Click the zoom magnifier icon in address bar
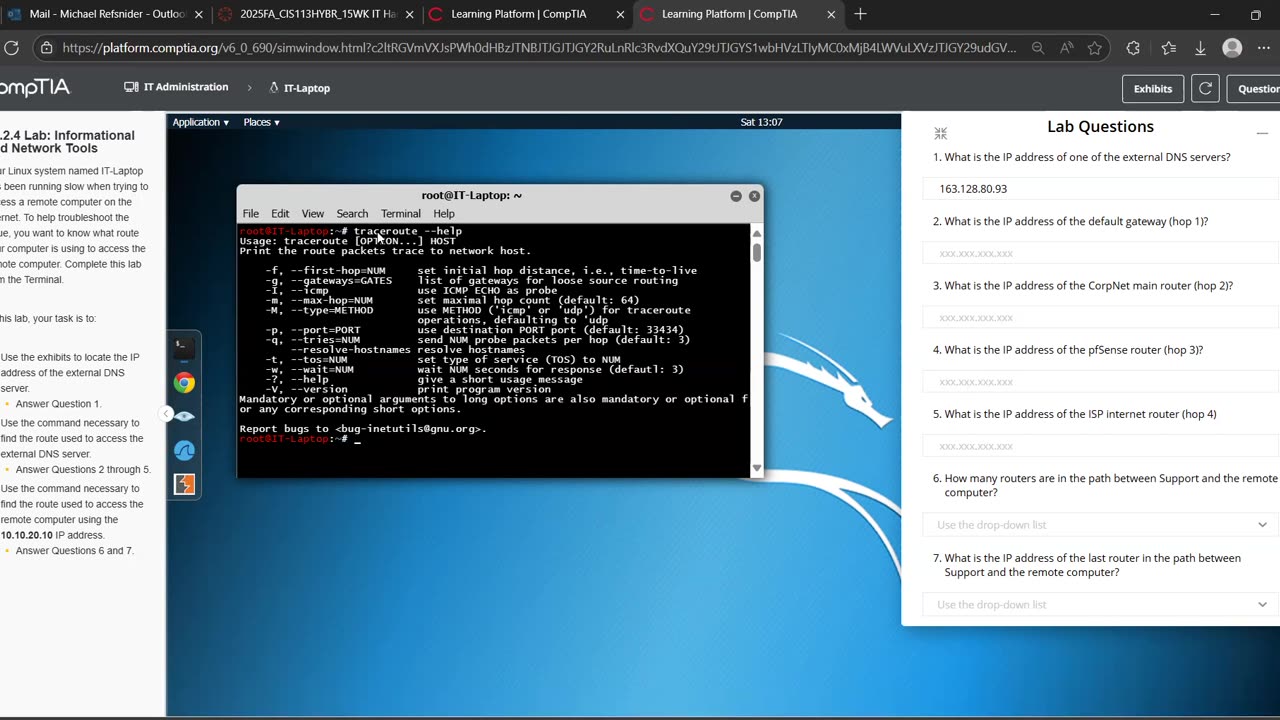The width and height of the screenshot is (1280, 720). click(x=1038, y=47)
